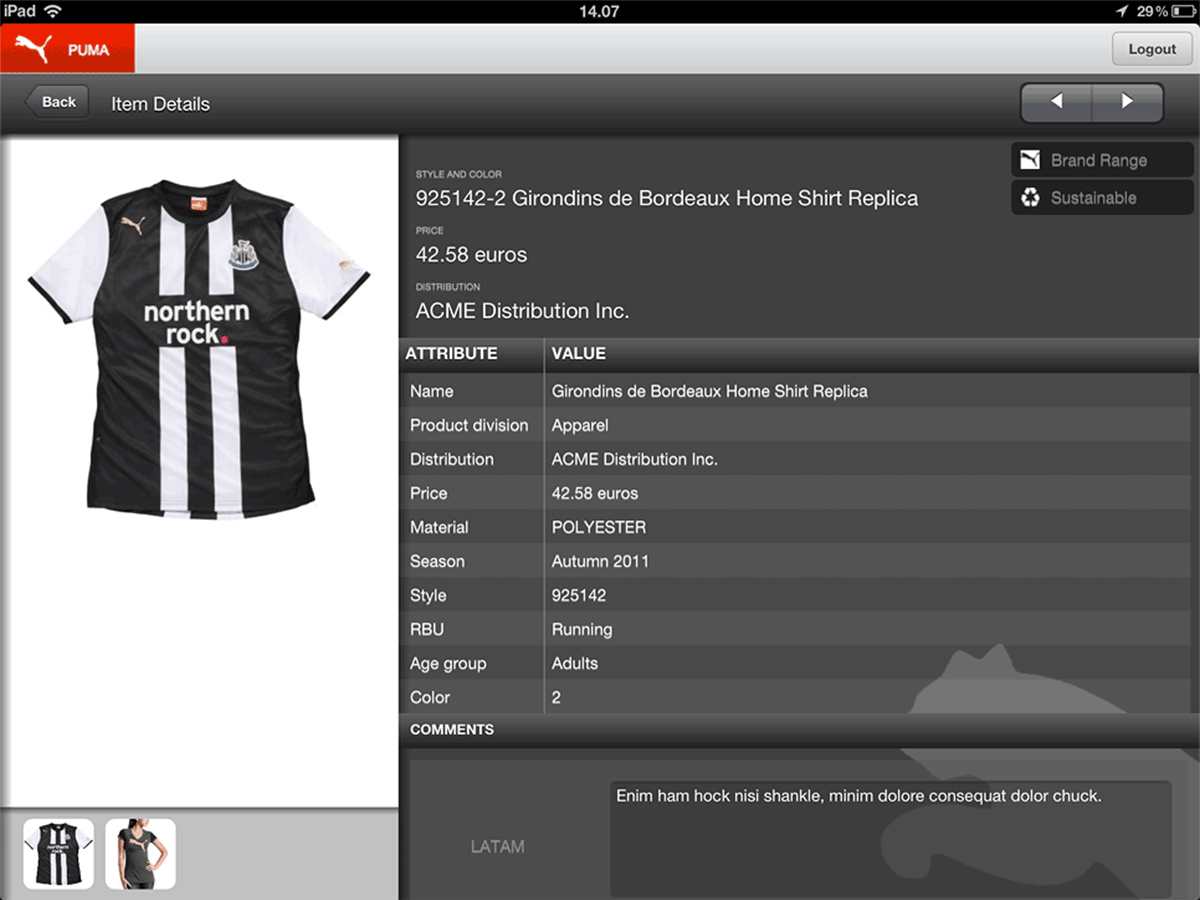Click the LATAM comment text field
1200x900 pixels.
tap(890, 840)
